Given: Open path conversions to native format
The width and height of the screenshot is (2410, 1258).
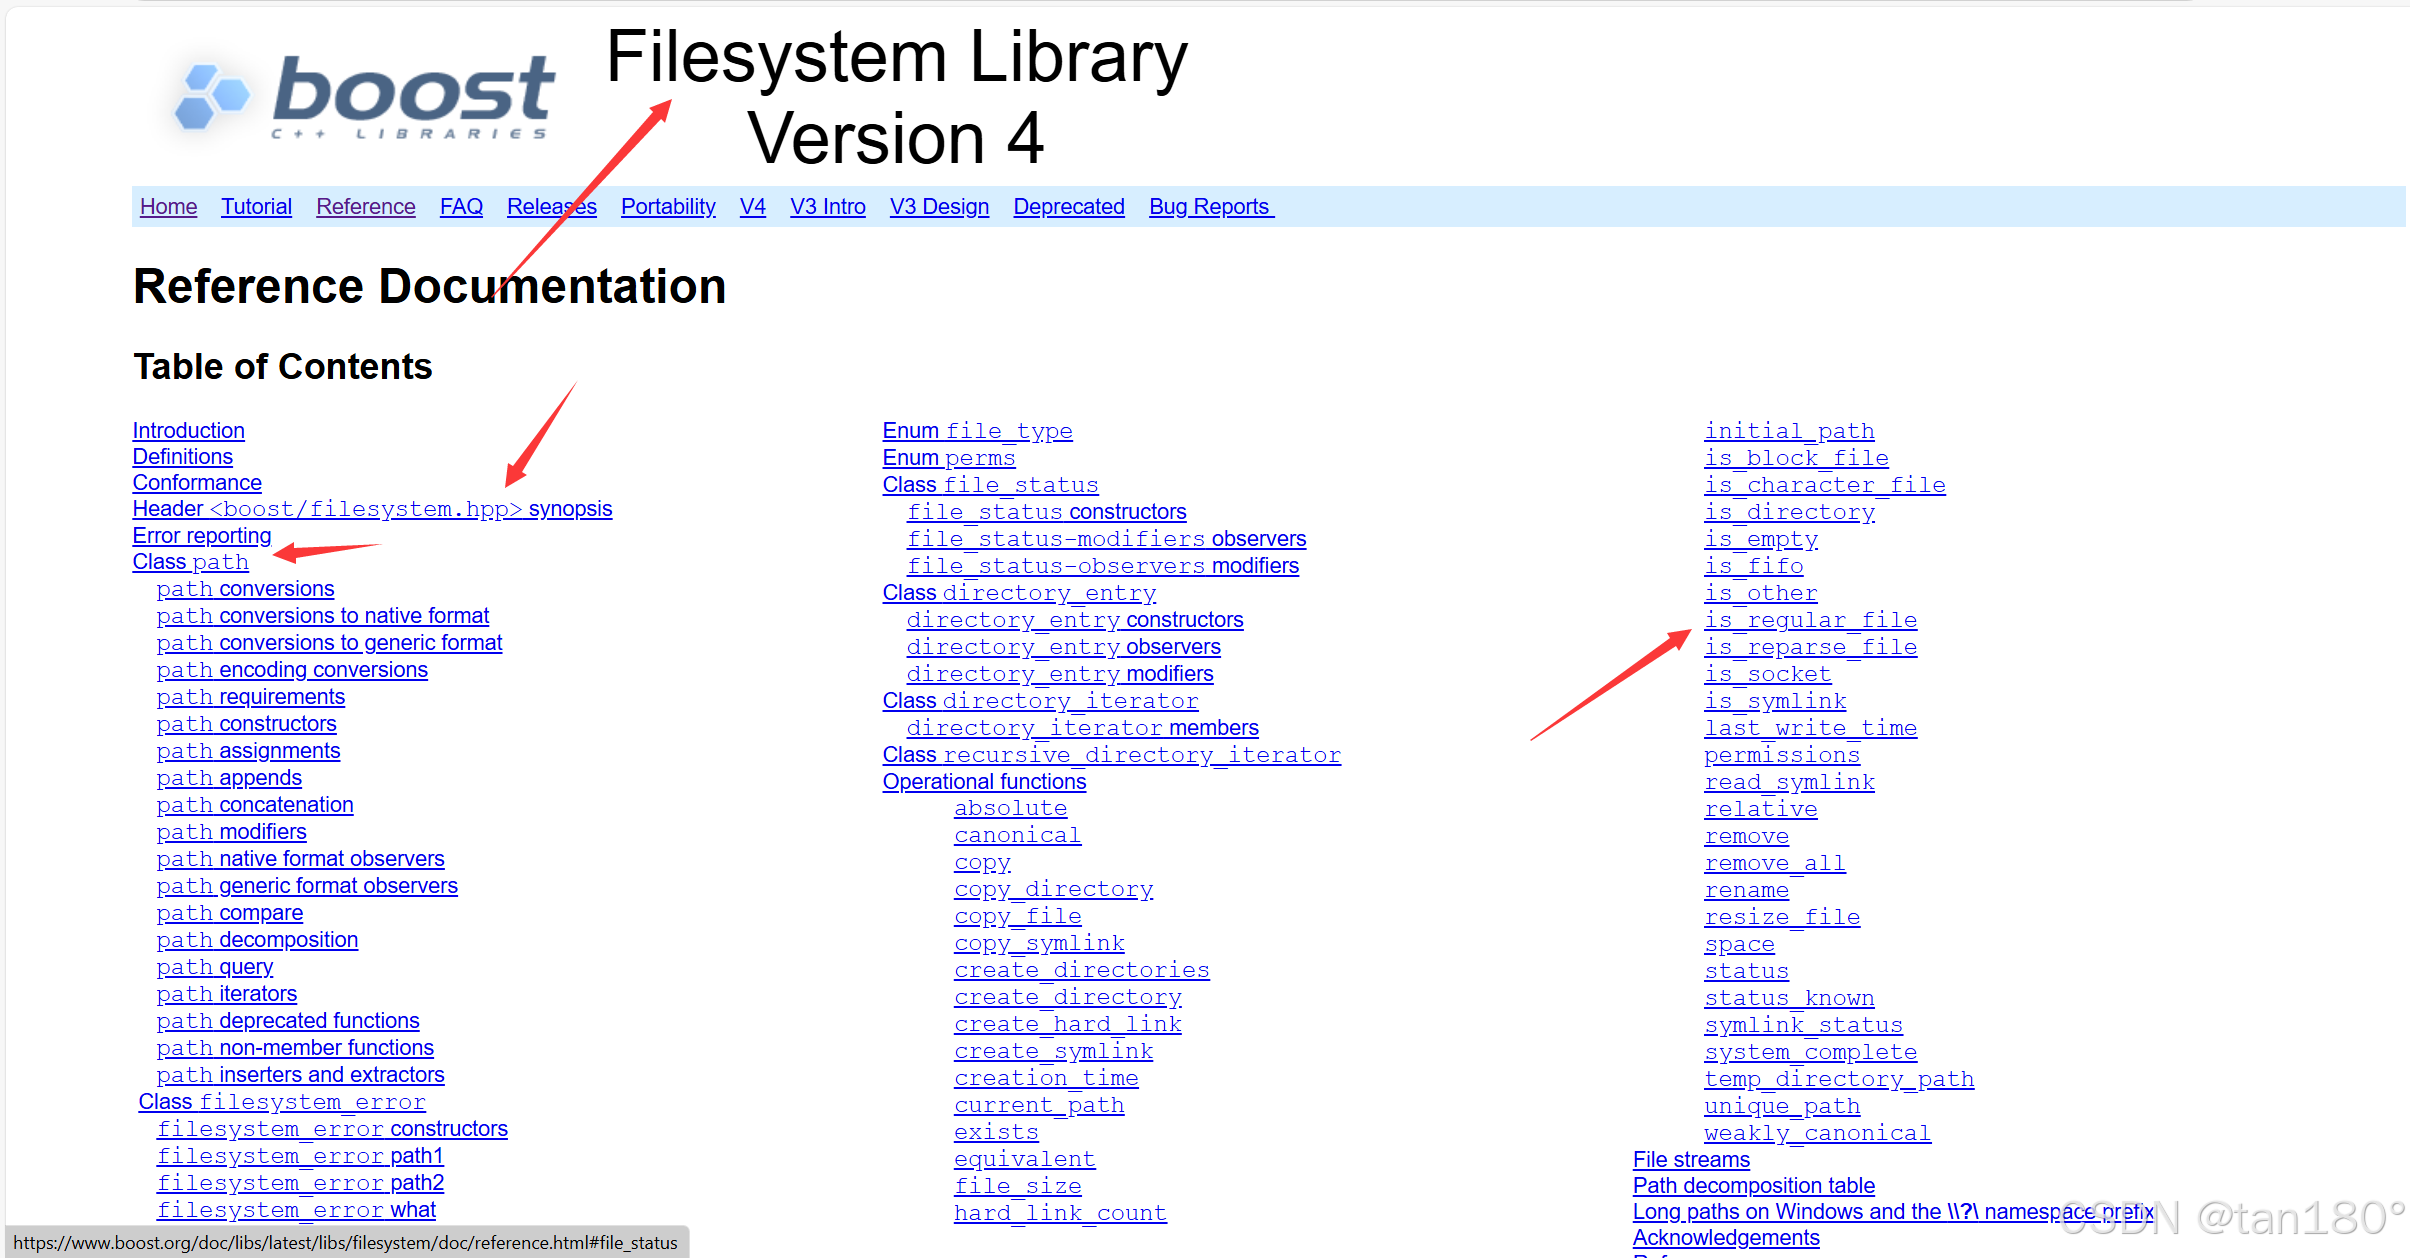Looking at the screenshot, I should pyautogui.click(x=323, y=616).
